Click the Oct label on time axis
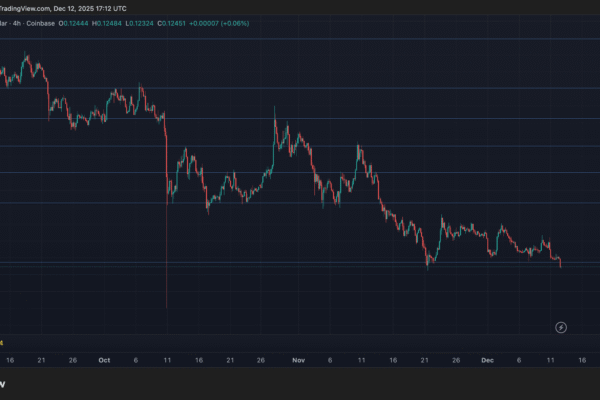The width and height of the screenshot is (600, 400). 106,359
